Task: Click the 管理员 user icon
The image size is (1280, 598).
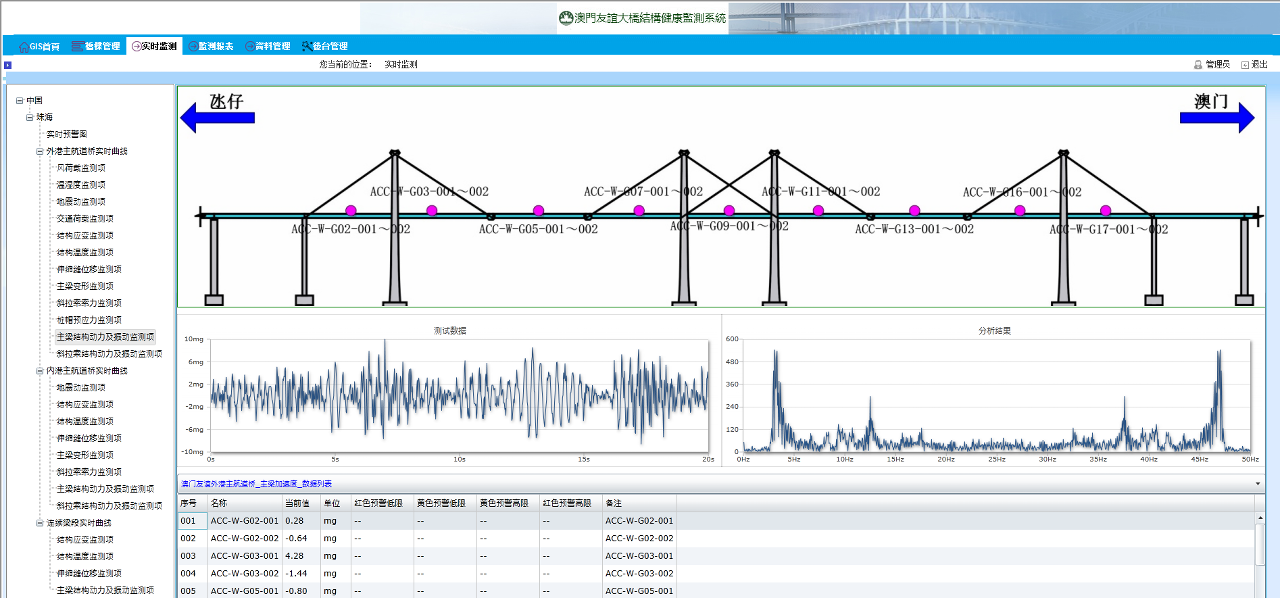Action: pos(1198,64)
